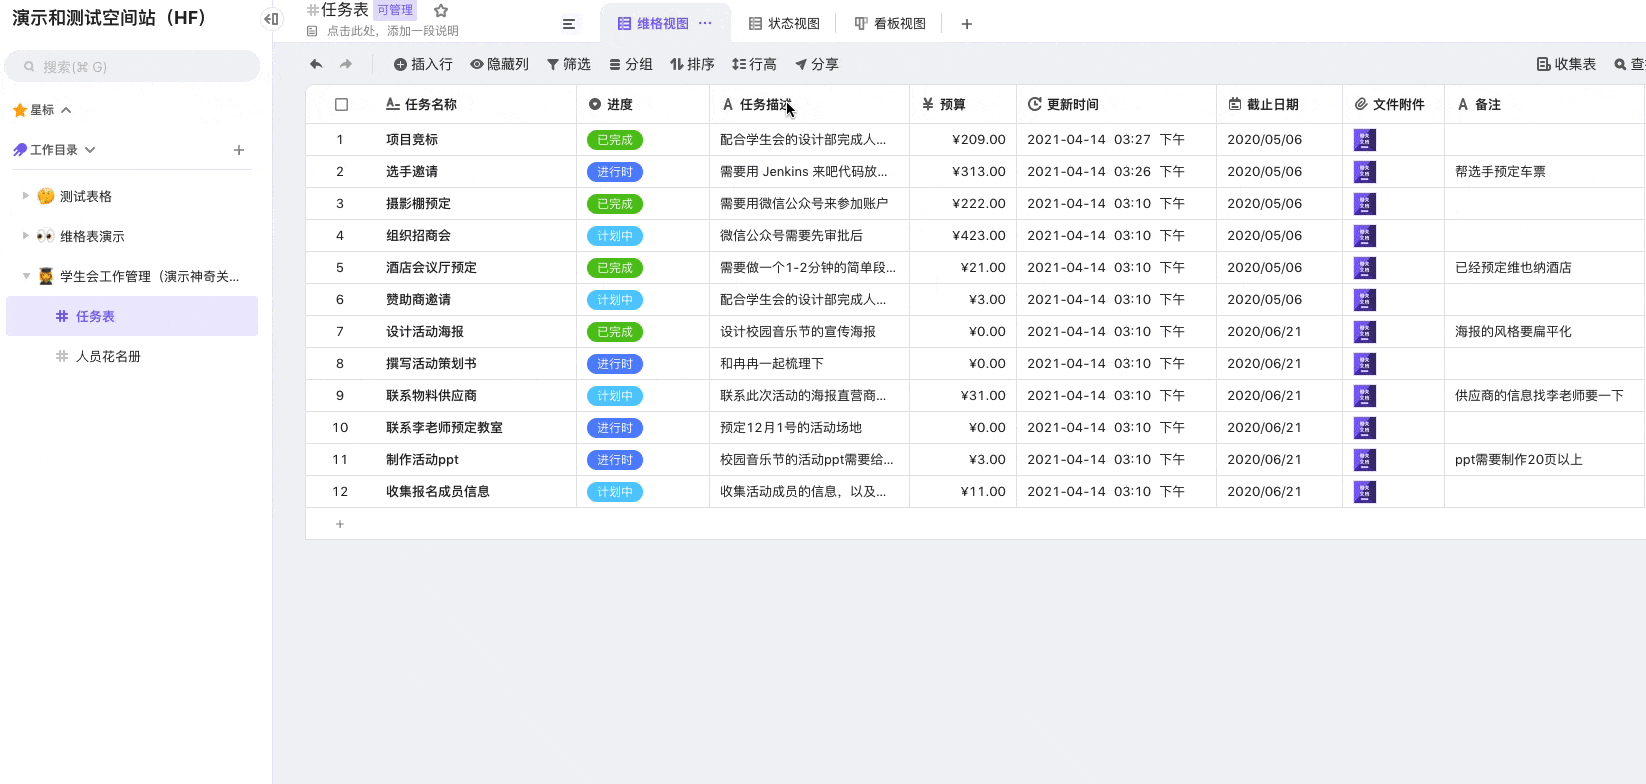Collapse the 学生会工作管理 folder

26,276
